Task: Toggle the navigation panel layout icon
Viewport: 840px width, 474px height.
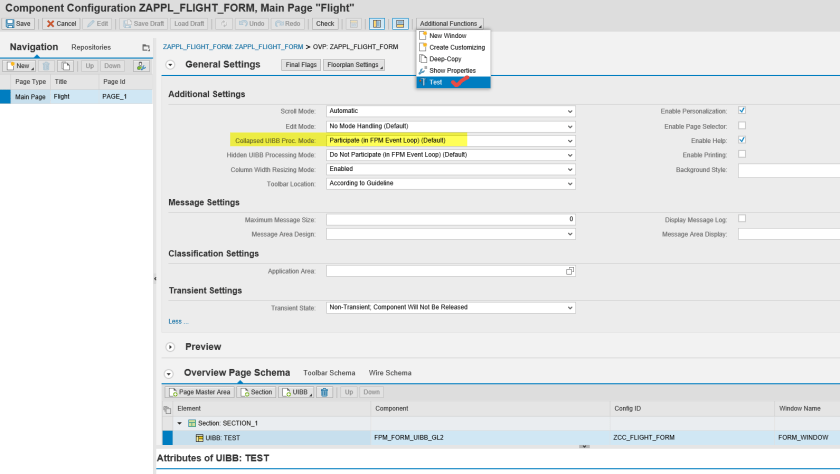Action: tap(377, 23)
